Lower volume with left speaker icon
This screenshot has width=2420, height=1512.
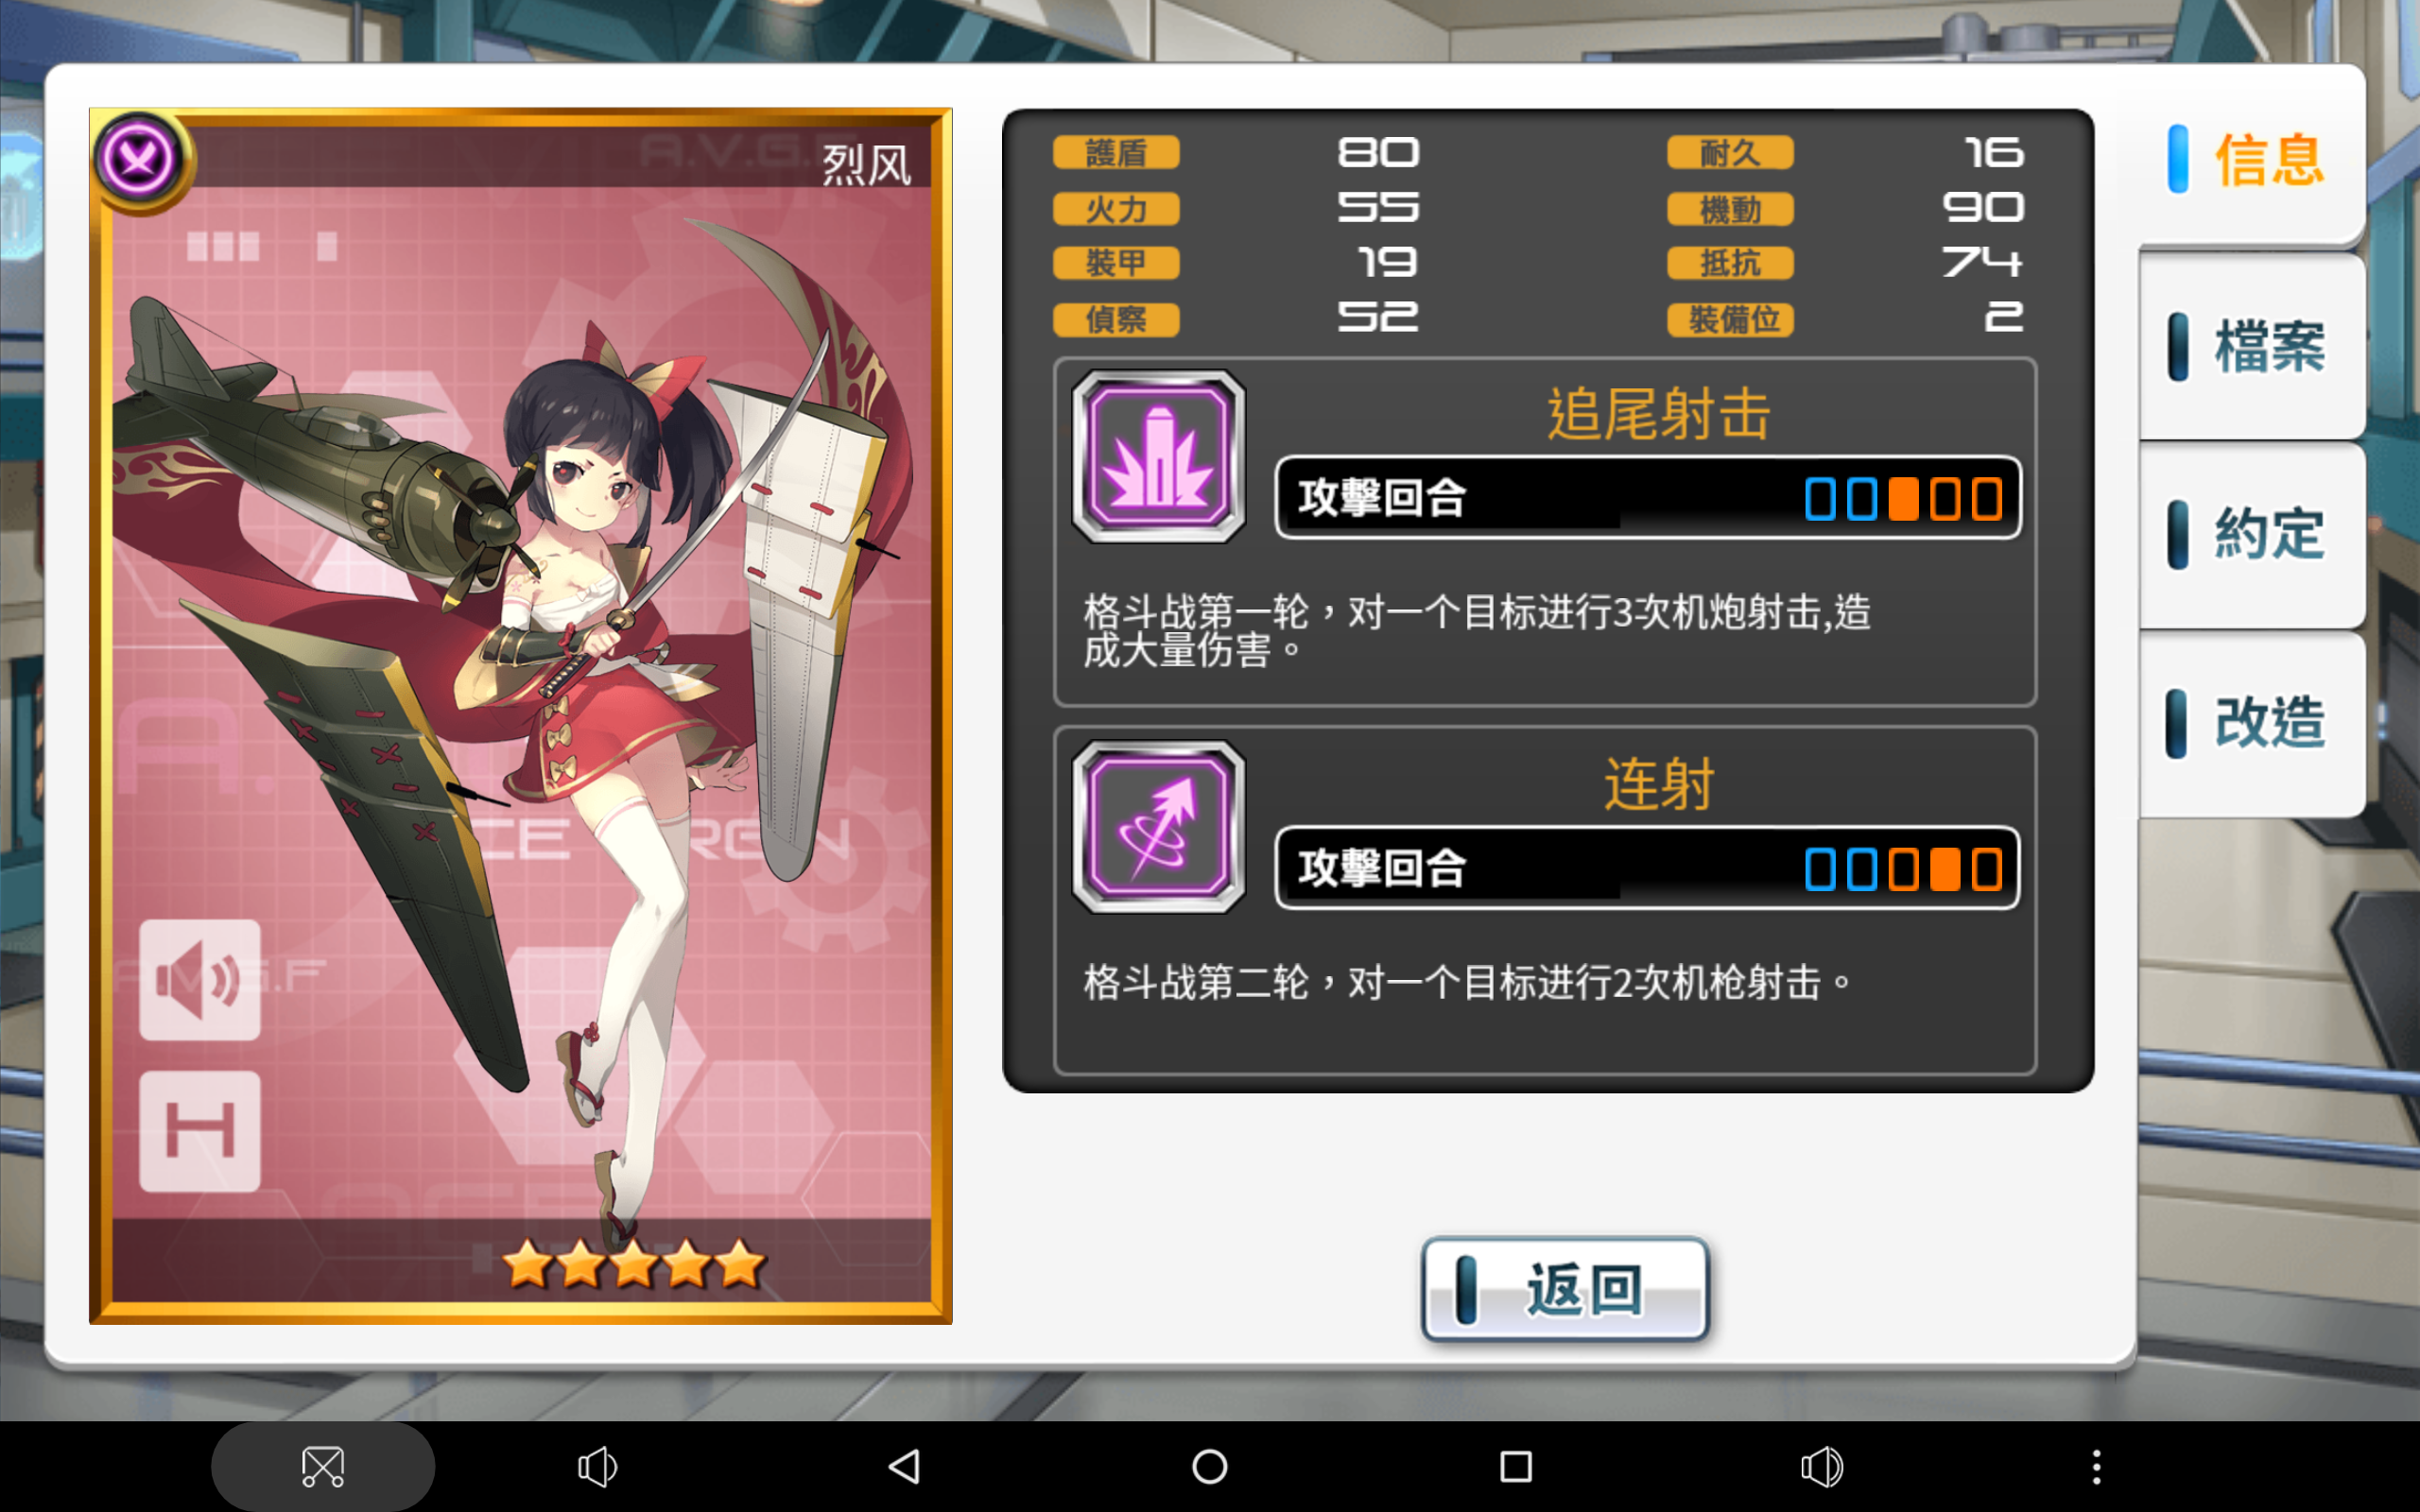tap(597, 1467)
